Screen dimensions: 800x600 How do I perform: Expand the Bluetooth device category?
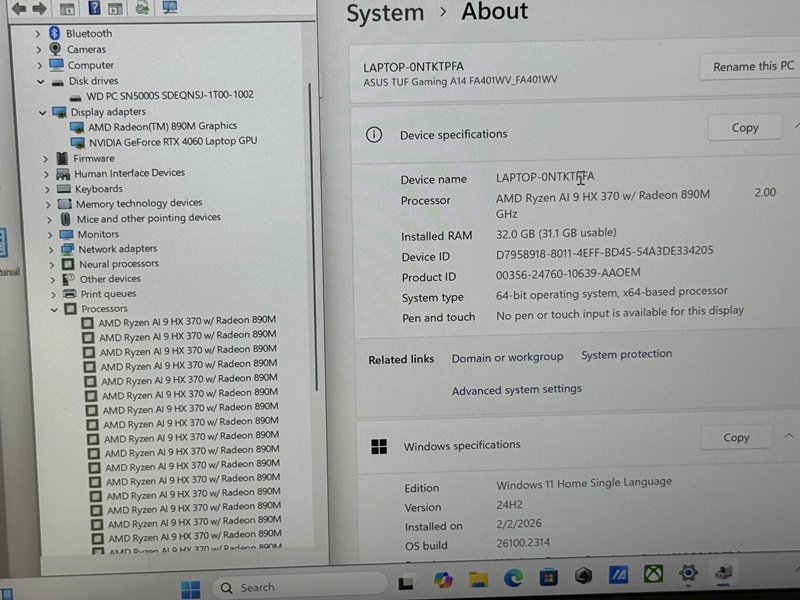point(38,33)
